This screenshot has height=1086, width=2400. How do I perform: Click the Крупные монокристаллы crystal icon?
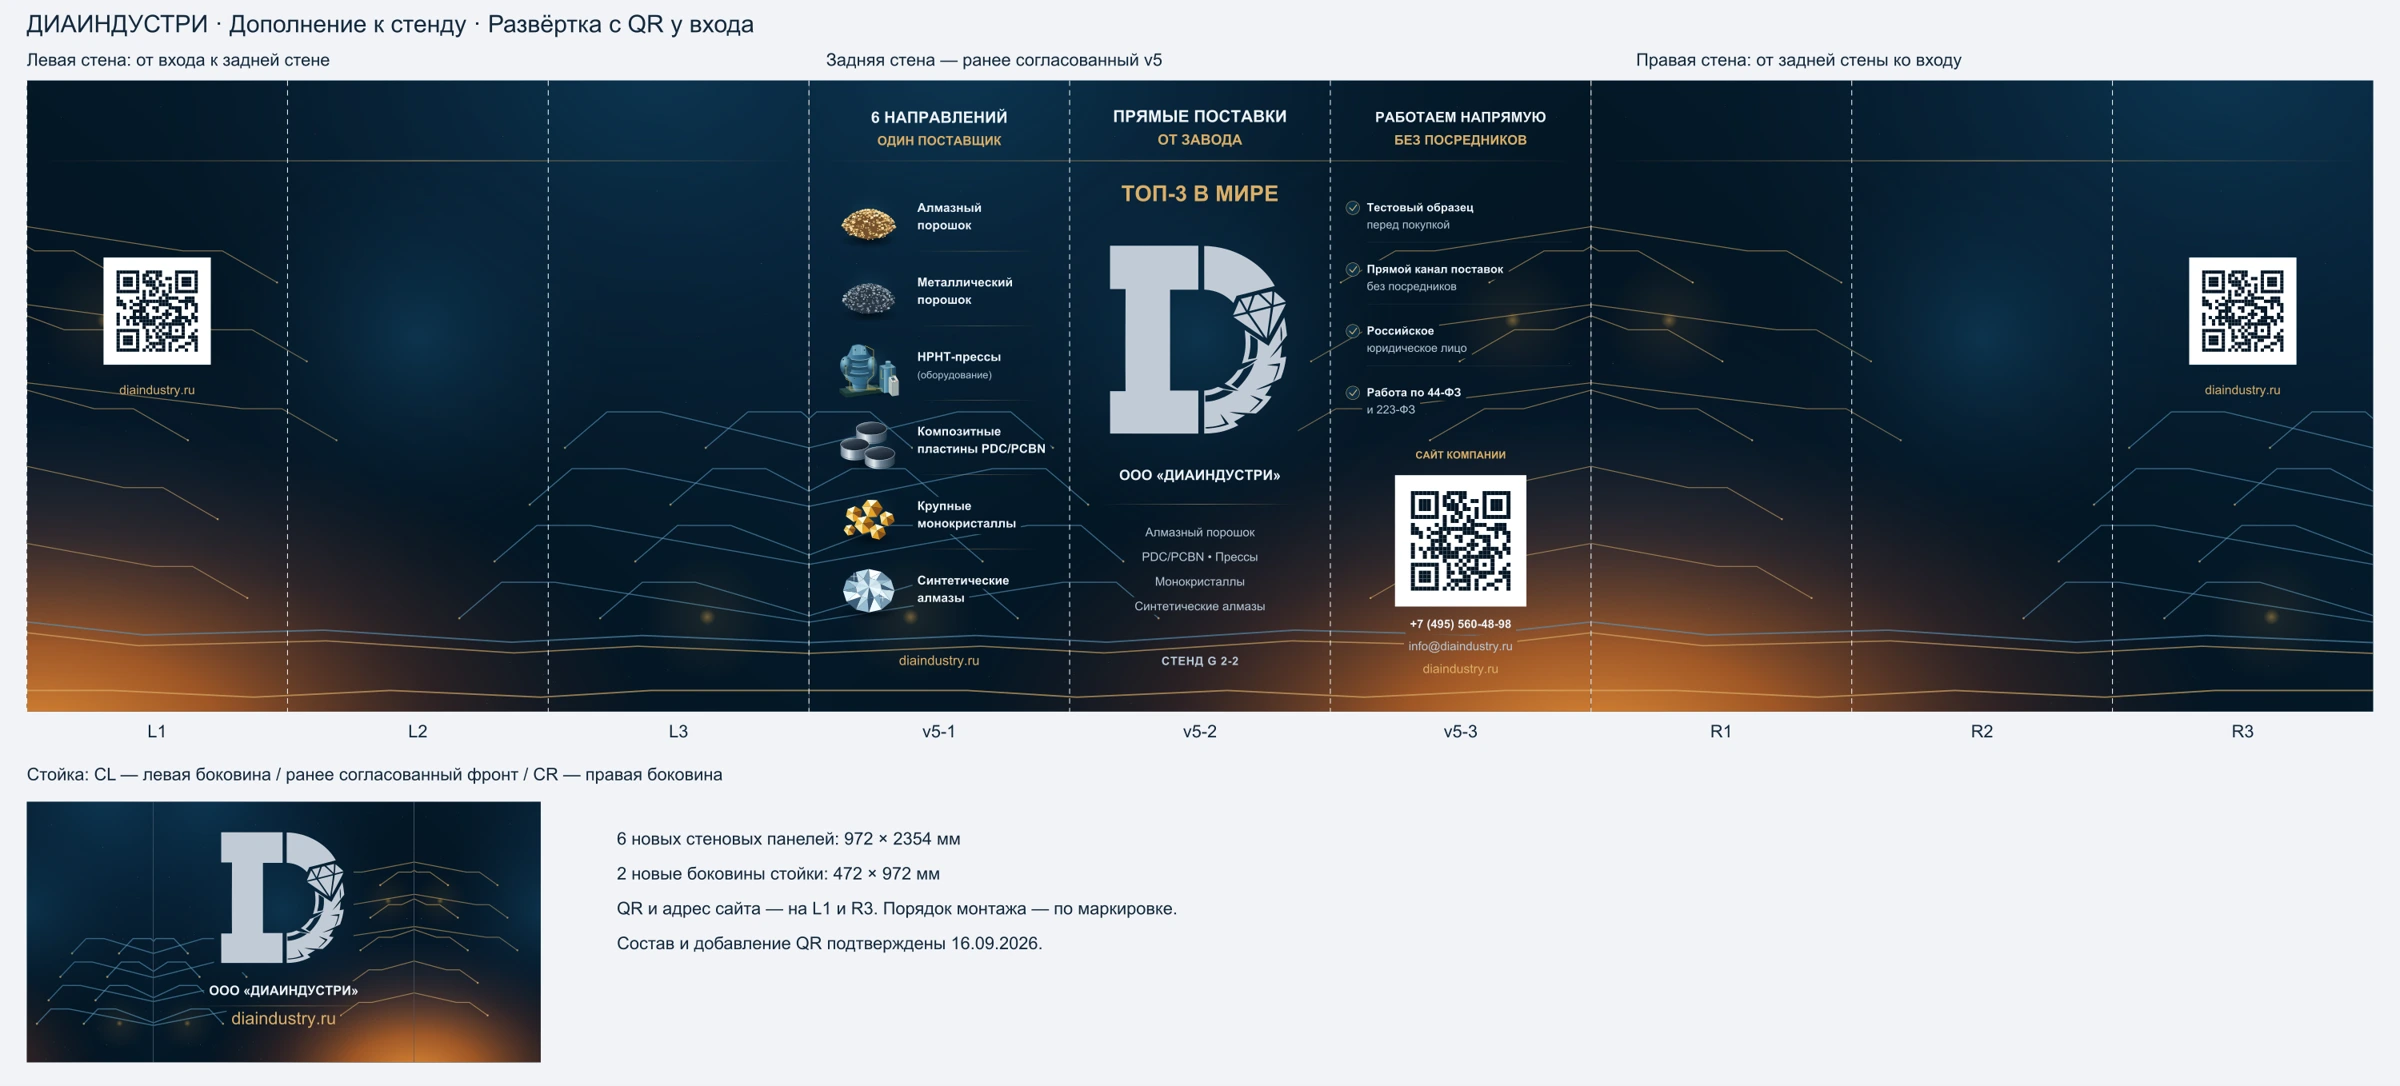pos(868,519)
